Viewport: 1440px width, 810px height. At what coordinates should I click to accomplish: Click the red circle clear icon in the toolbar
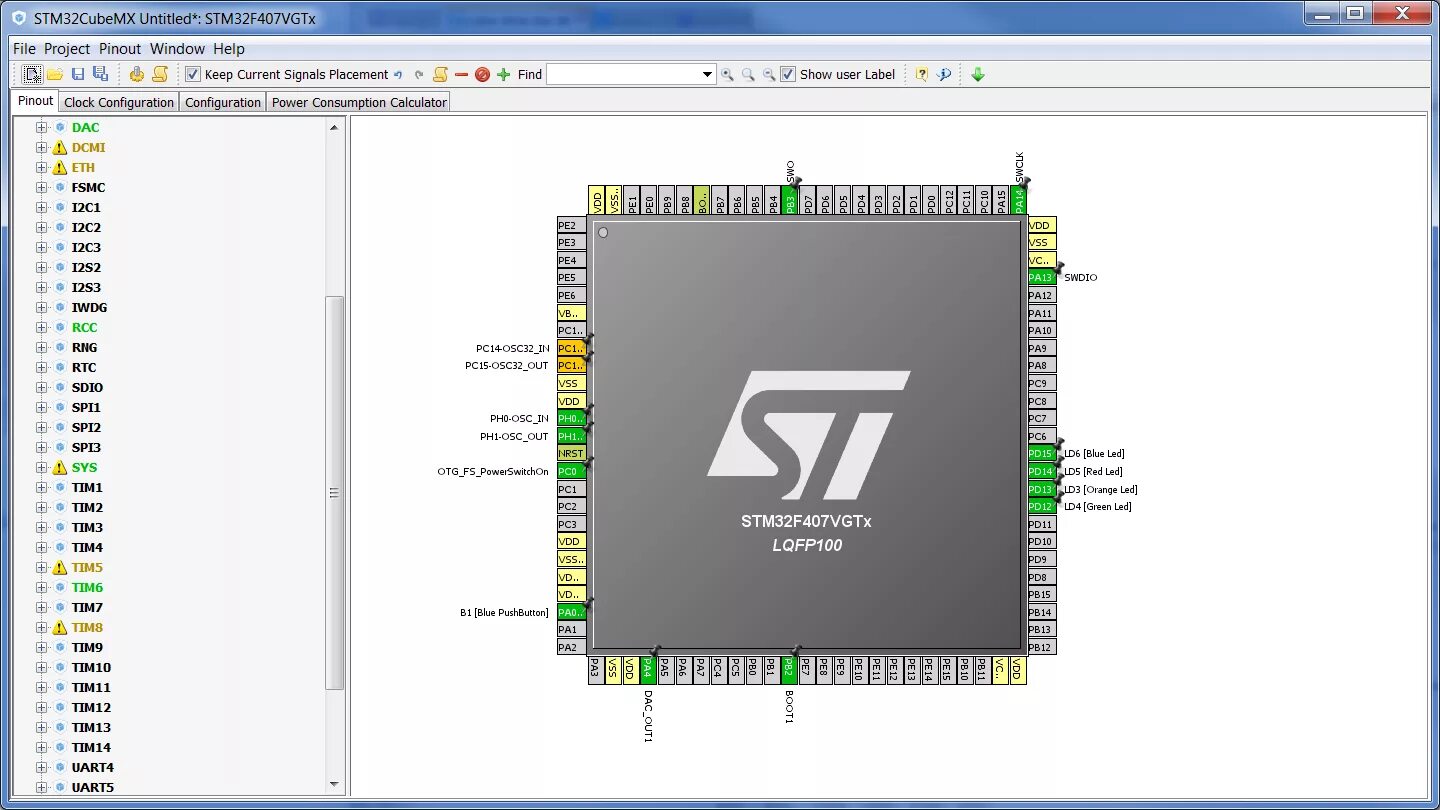click(x=482, y=75)
